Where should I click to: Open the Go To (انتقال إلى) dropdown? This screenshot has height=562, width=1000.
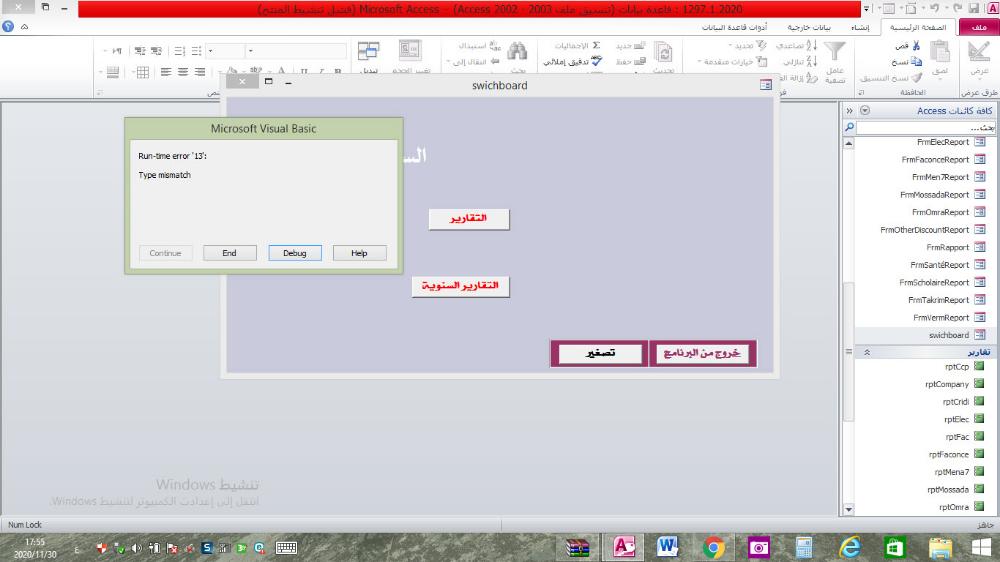473,62
